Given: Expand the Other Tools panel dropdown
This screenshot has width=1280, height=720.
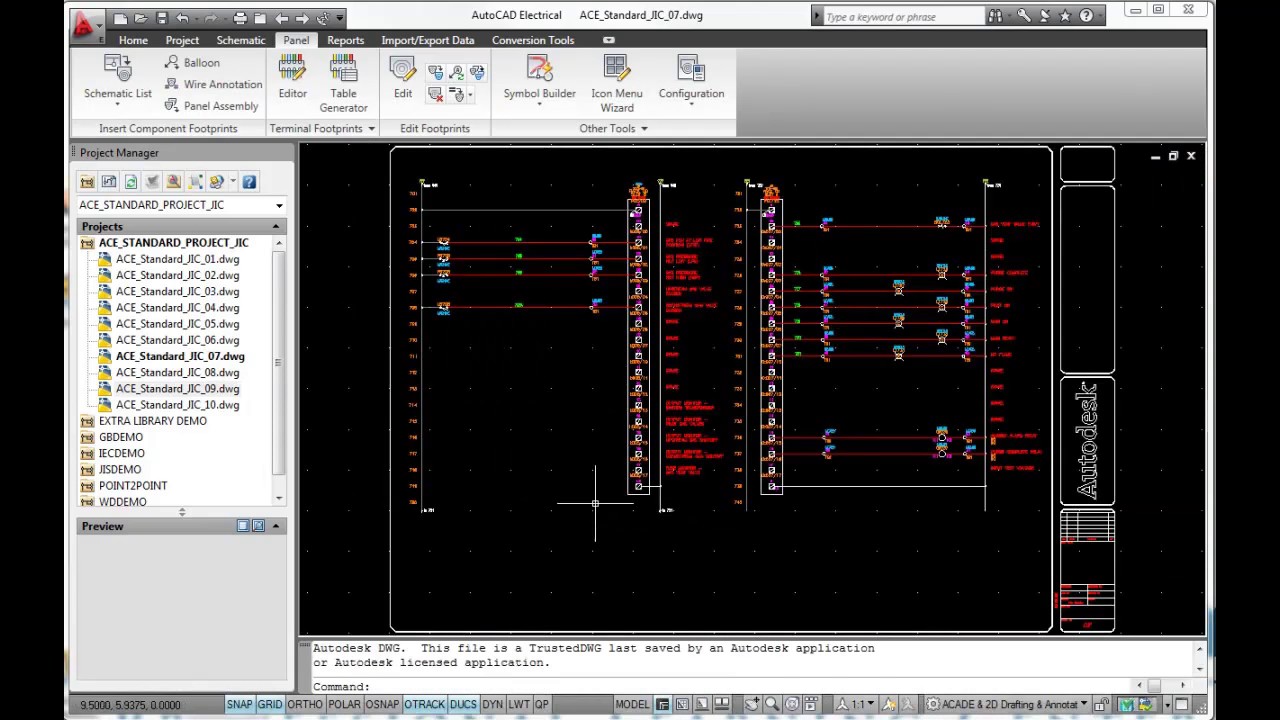Looking at the screenshot, I should click(644, 129).
